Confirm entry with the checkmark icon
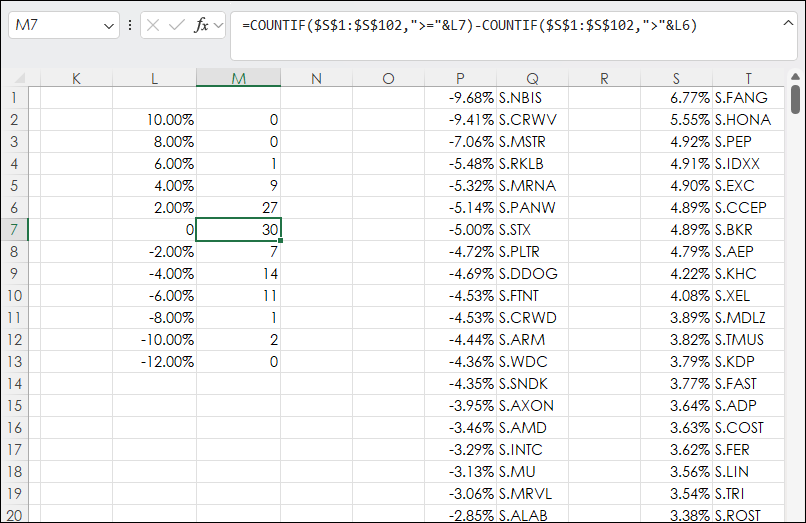The image size is (806, 523). (x=176, y=25)
